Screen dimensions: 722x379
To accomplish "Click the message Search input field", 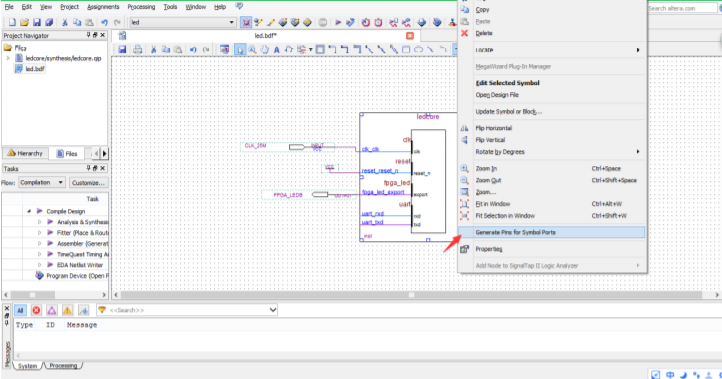I will point(186,310).
